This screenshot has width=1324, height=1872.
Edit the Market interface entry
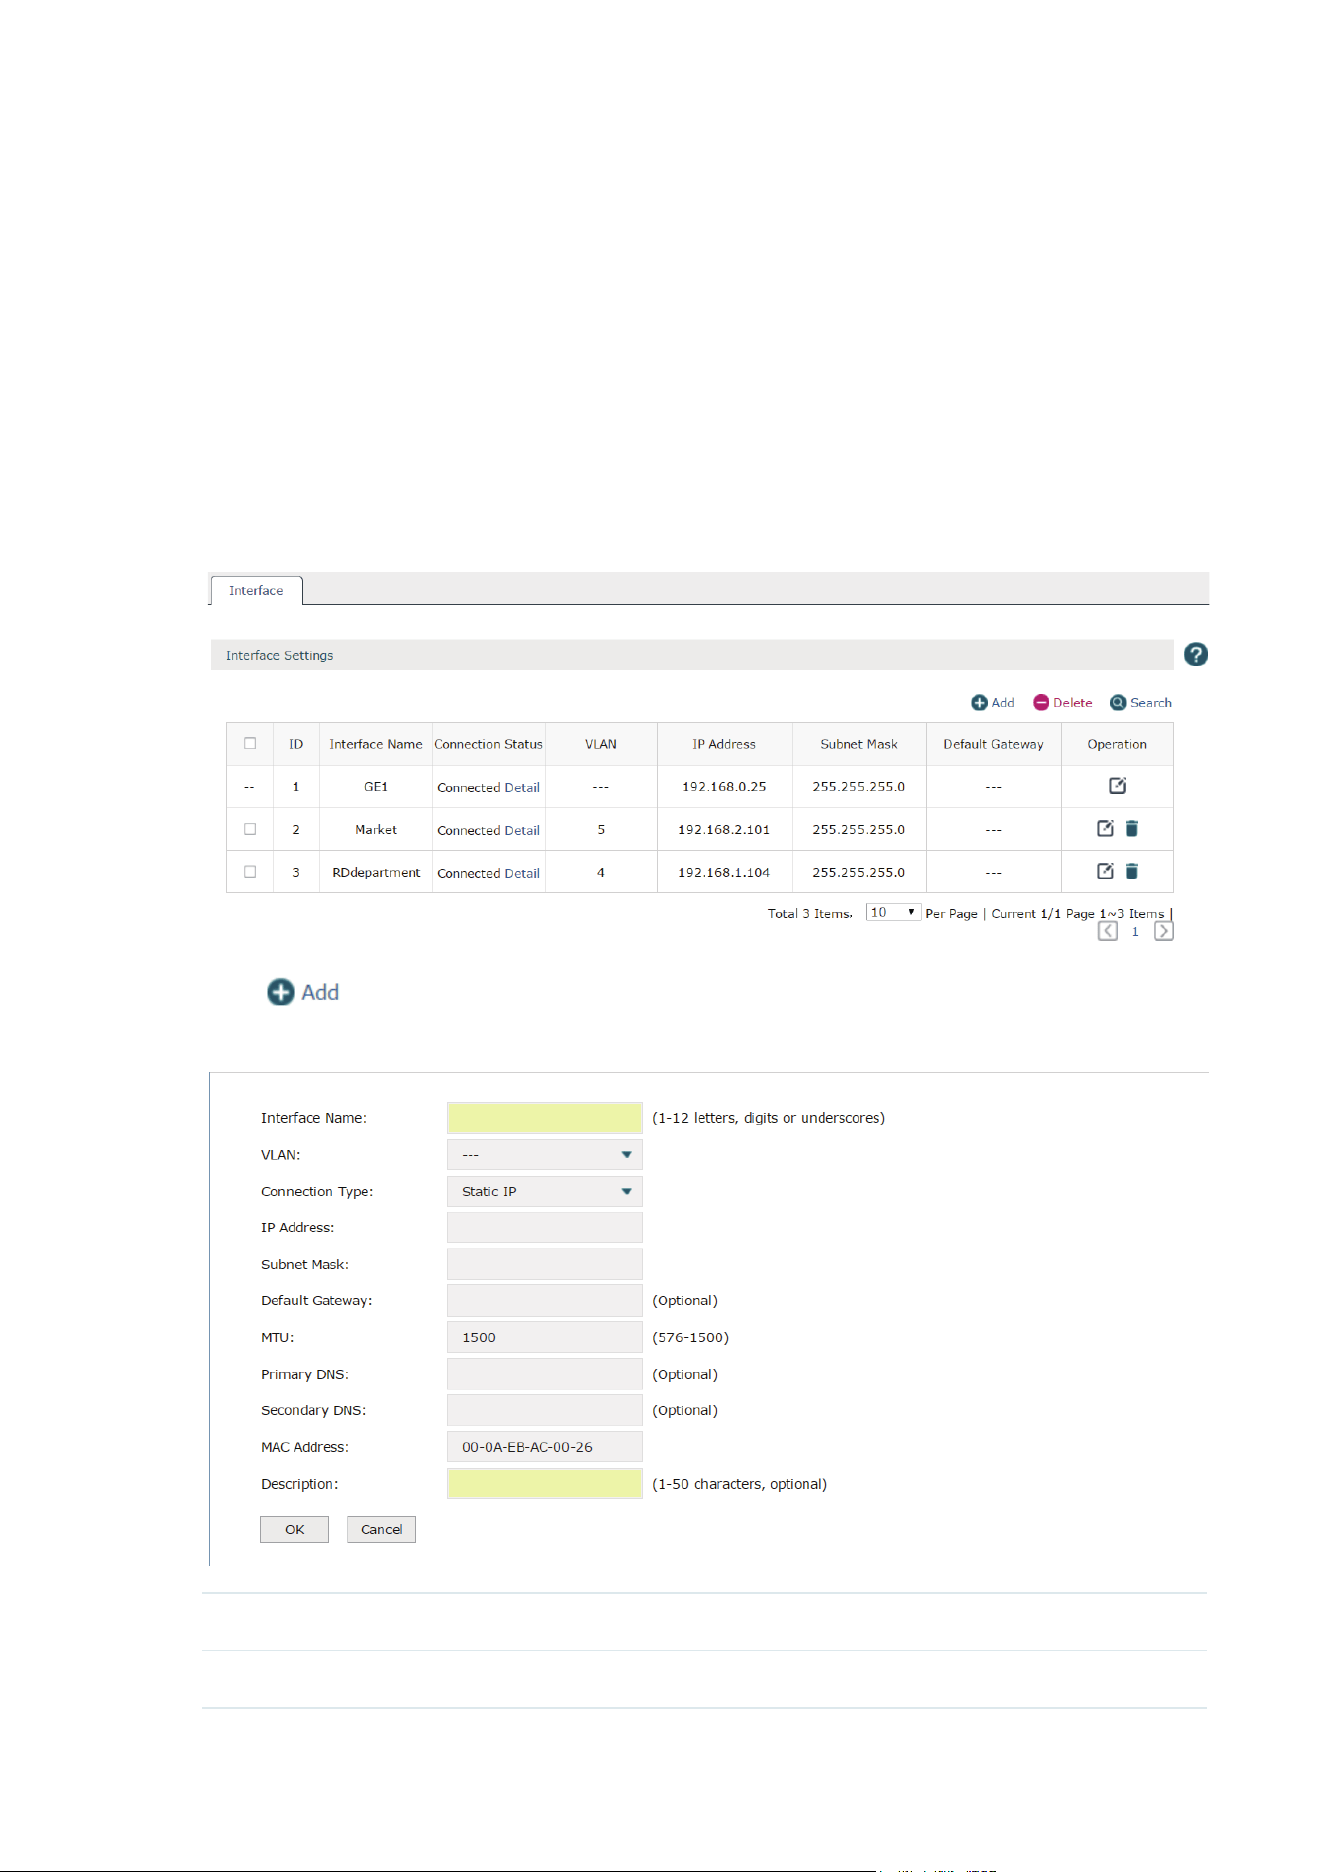point(1105,828)
